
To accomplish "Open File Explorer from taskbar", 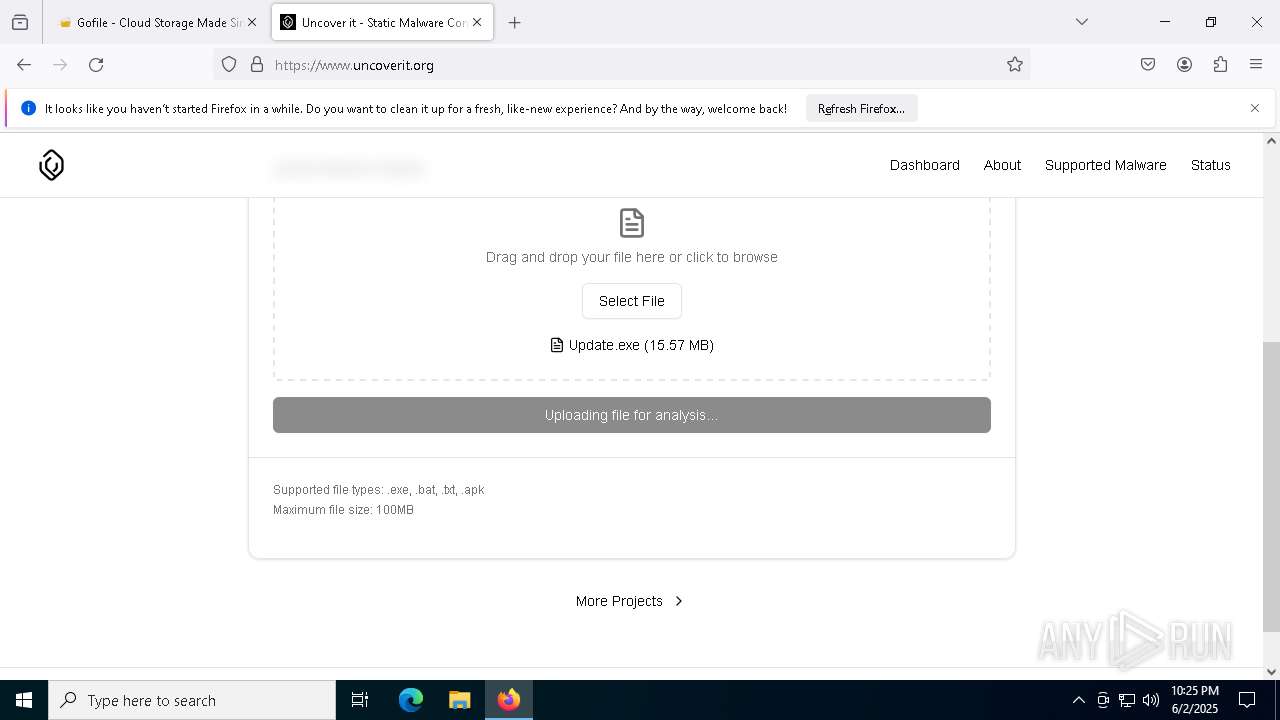I will [x=459, y=700].
